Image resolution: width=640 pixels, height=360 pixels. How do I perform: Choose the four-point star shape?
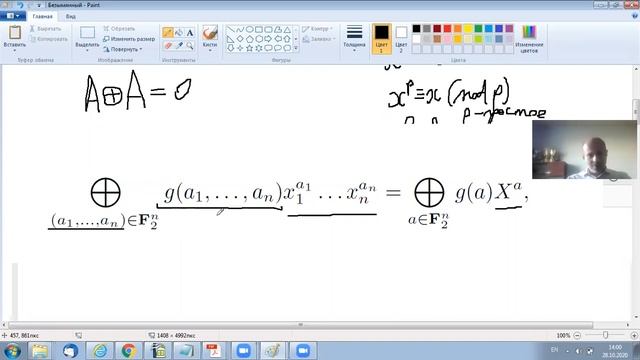[240, 48]
